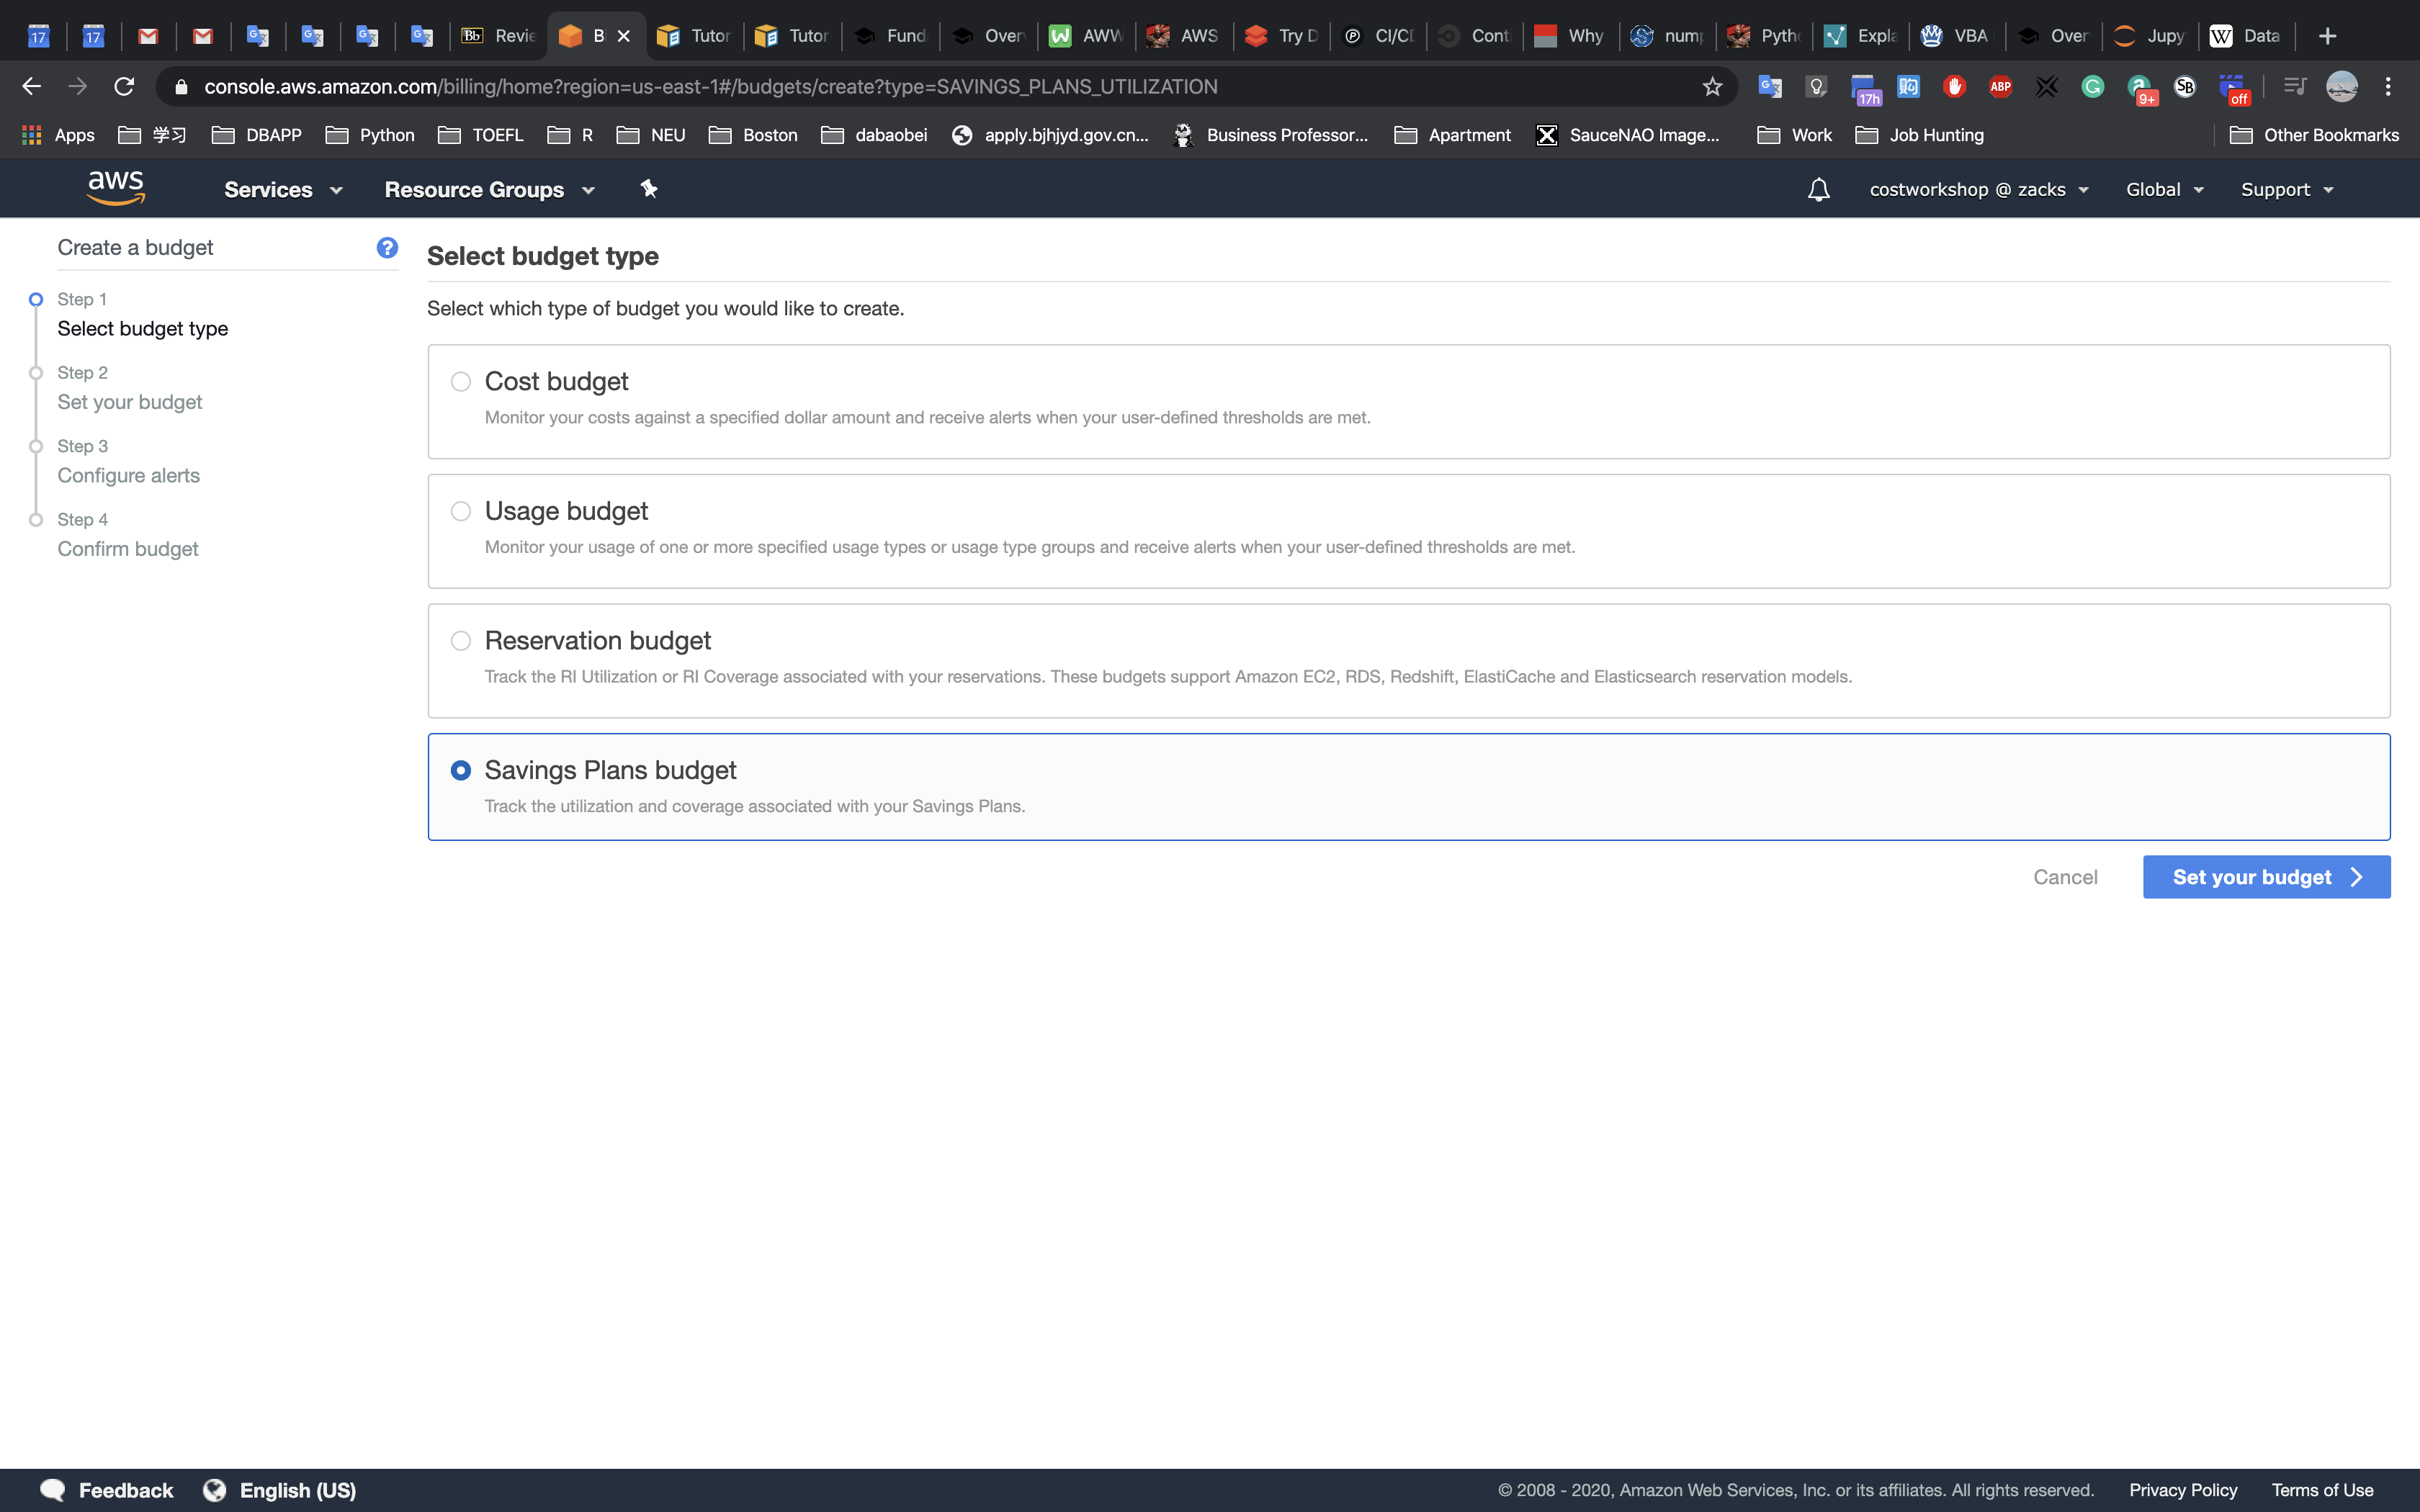Click the Feedback speech bubble icon

click(x=53, y=1490)
